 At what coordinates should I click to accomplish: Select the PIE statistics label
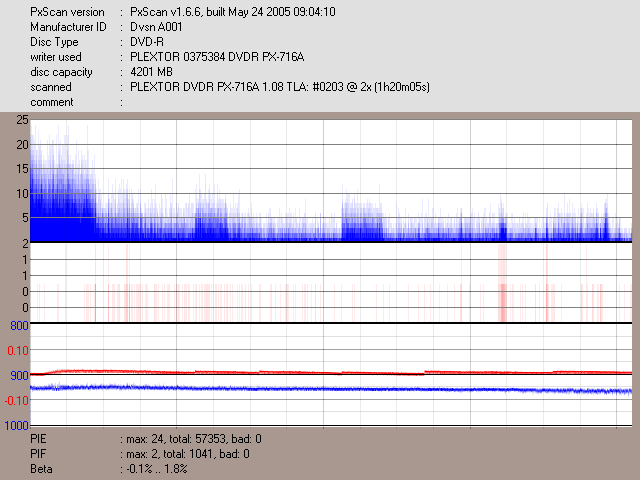38,439
